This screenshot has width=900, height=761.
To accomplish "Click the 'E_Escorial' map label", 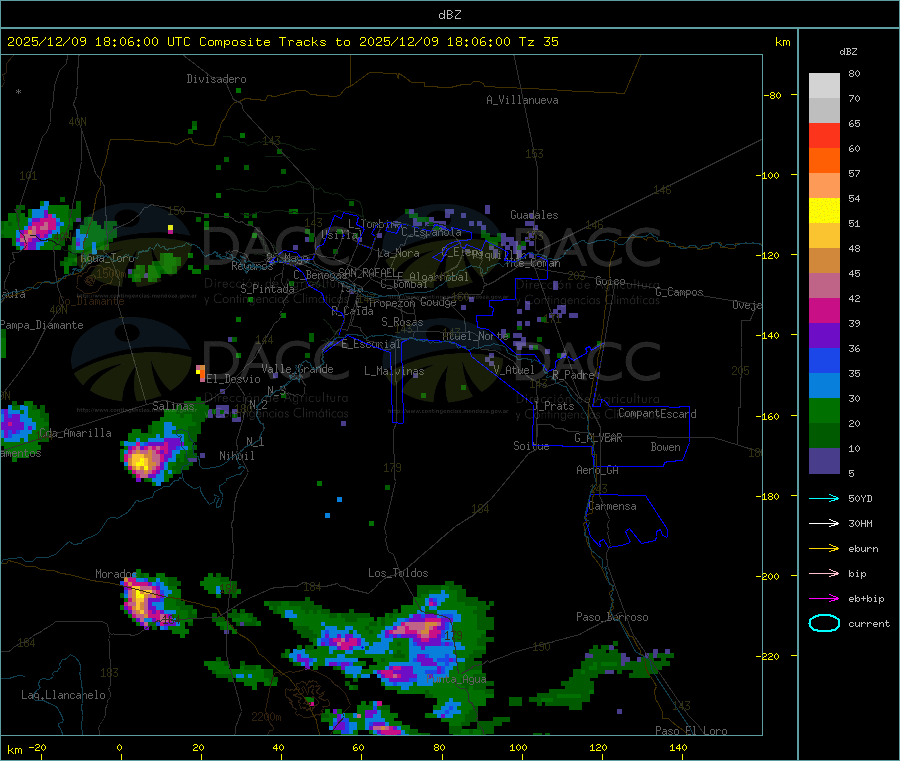I will click(371, 344).
